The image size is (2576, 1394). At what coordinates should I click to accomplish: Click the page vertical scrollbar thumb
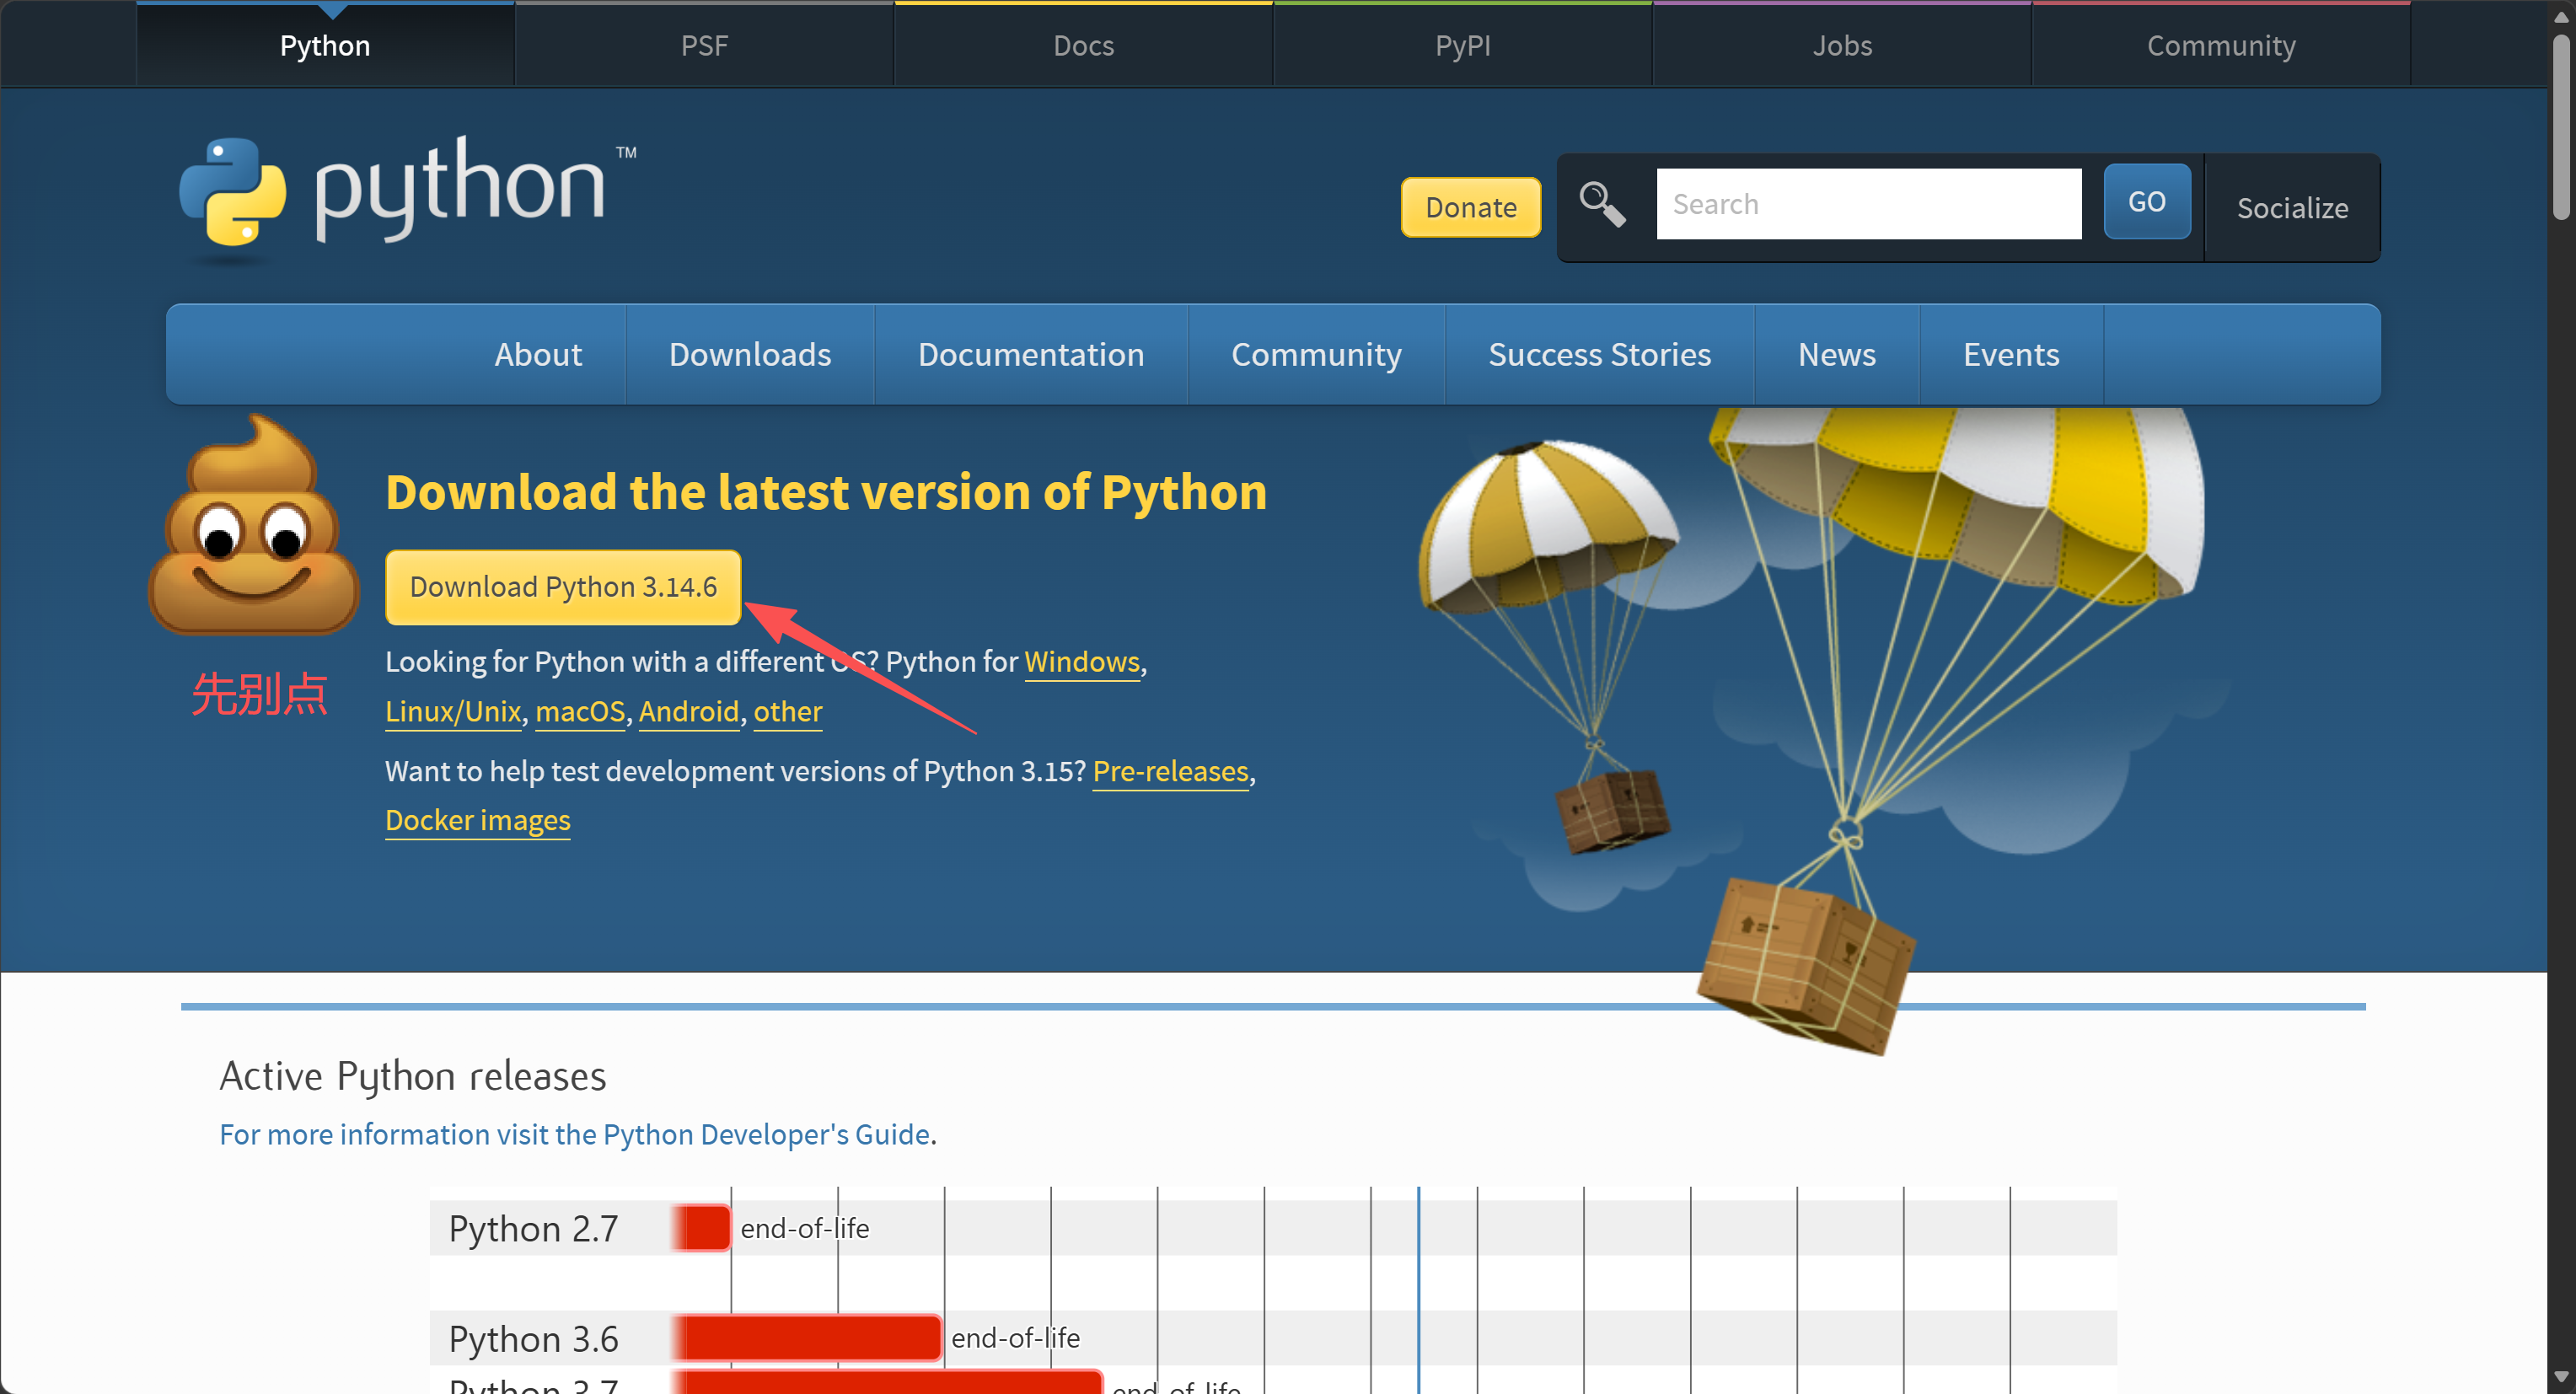(2561, 127)
